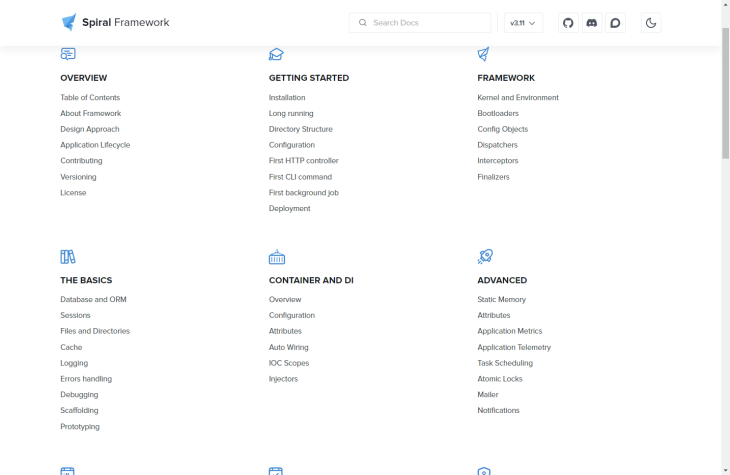The width and height of the screenshot is (730, 475).
Task: Expand the v3.11 version dropdown
Action: pos(523,23)
